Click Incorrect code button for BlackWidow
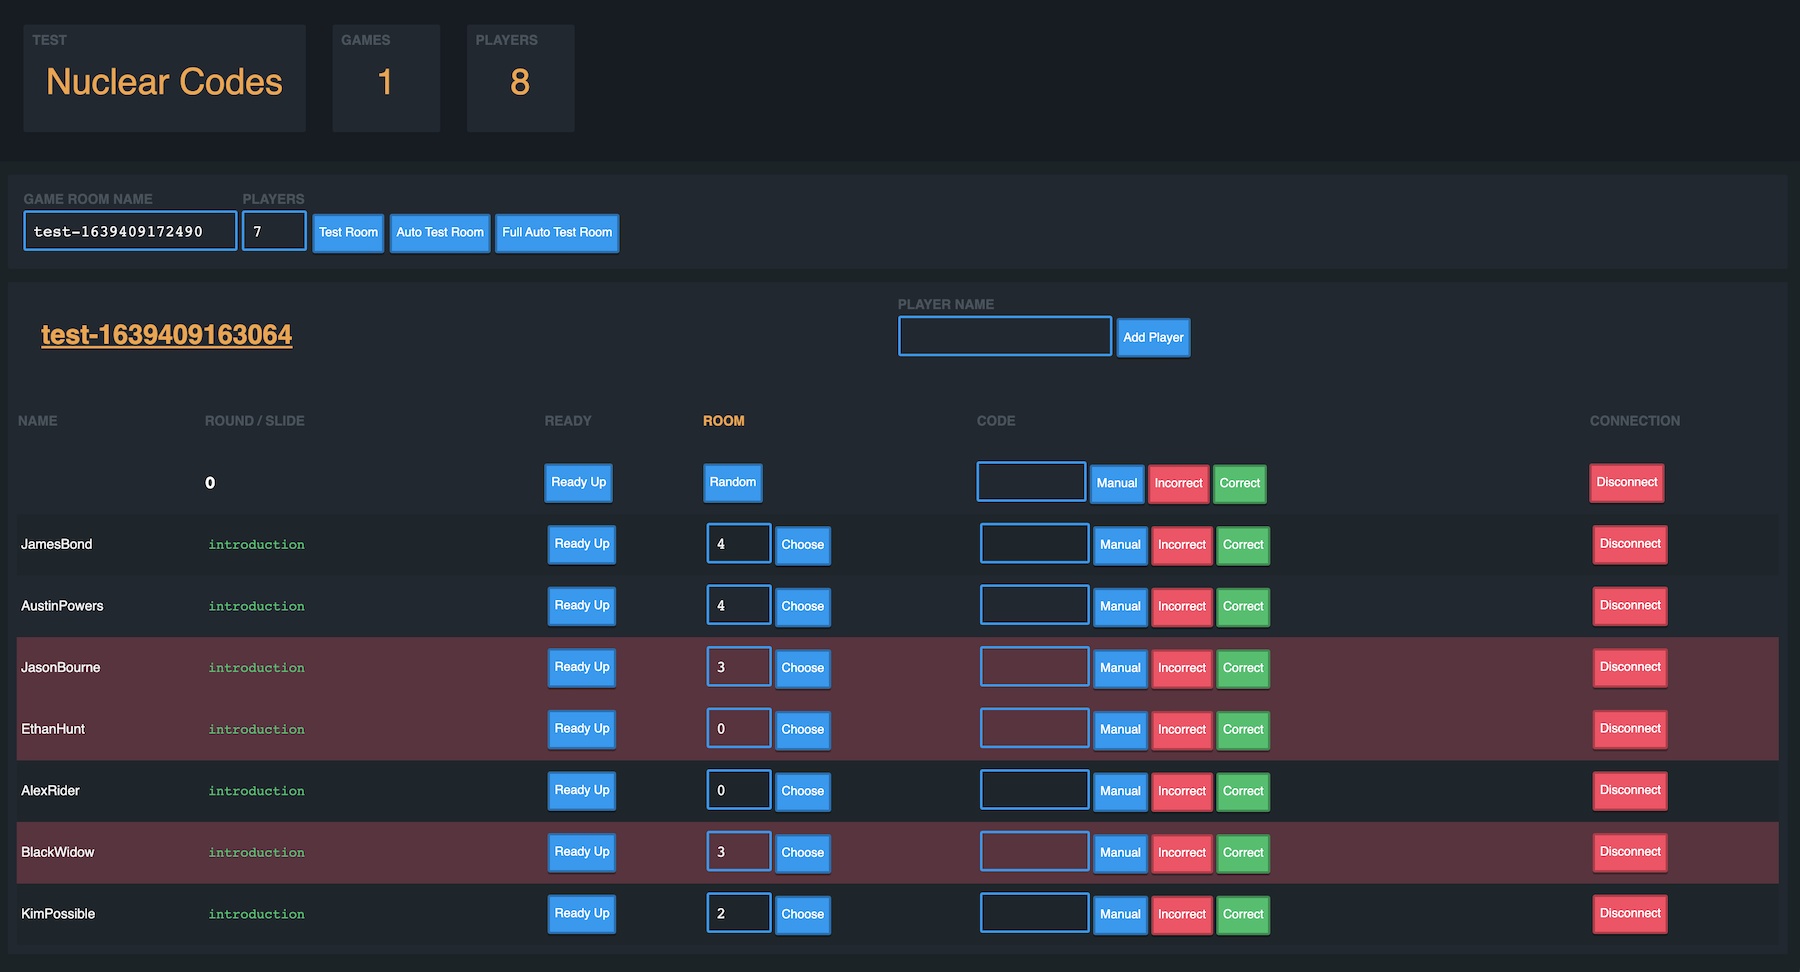 click(1182, 852)
